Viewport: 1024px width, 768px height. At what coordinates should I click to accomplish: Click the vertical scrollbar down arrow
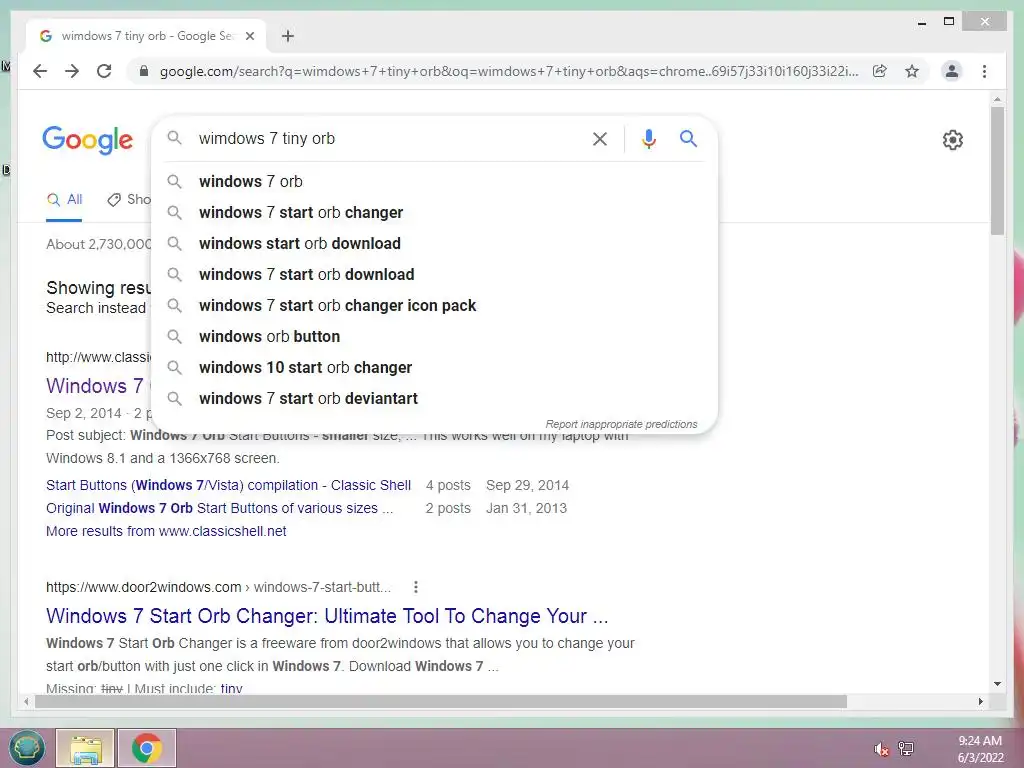[997, 684]
